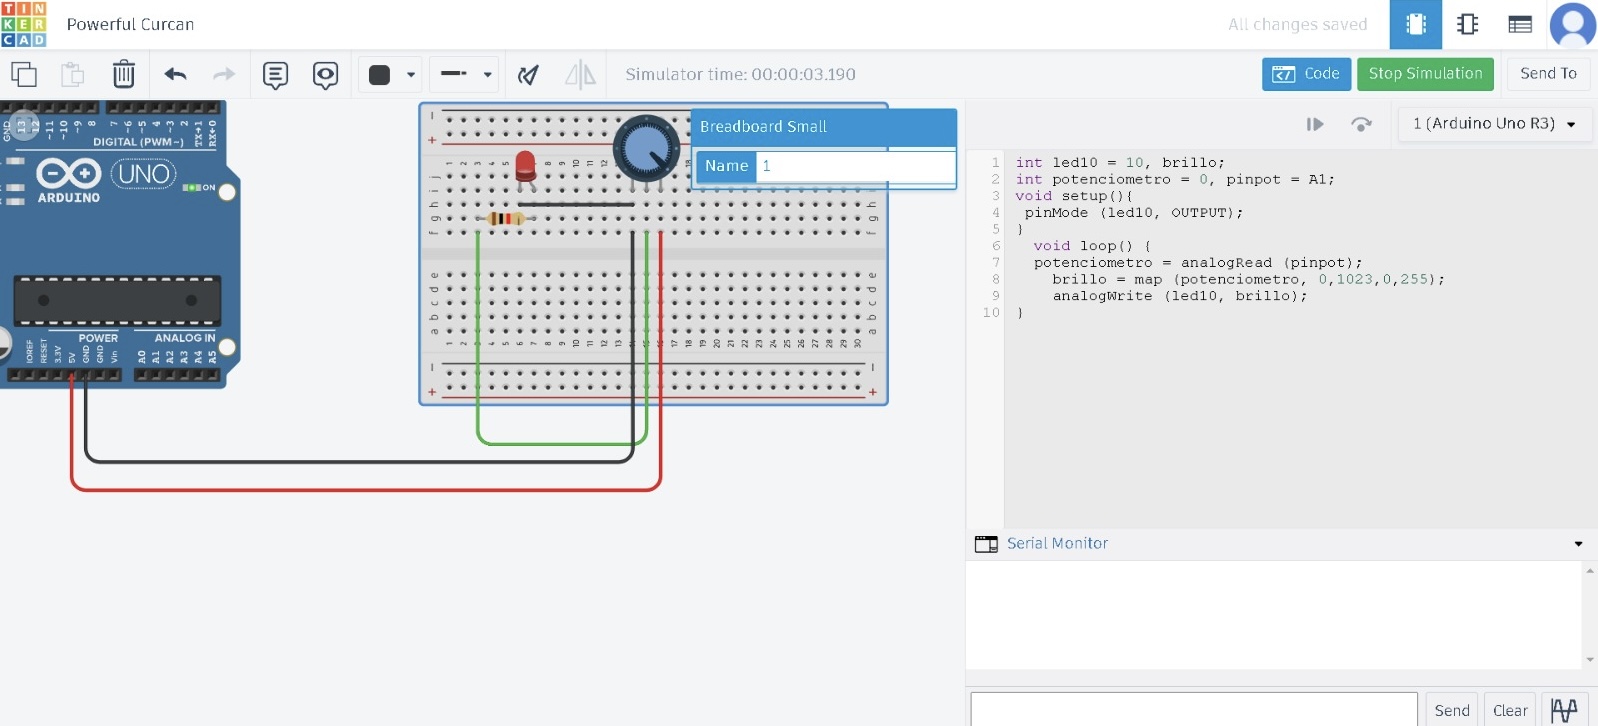
Task: Open the notes tool
Action: pyautogui.click(x=275, y=75)
